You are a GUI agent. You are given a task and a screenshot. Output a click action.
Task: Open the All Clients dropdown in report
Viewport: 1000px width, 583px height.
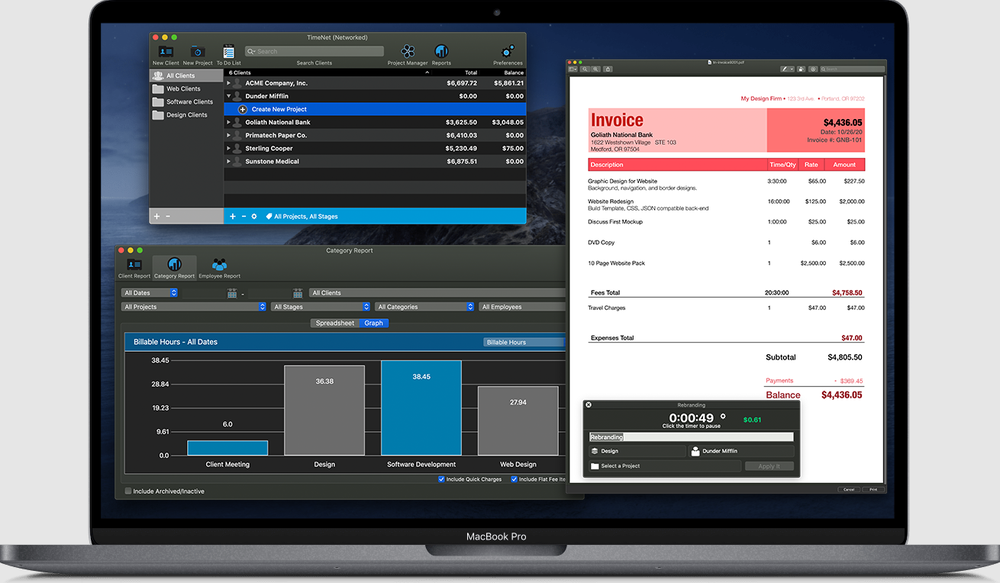[437, 293]
